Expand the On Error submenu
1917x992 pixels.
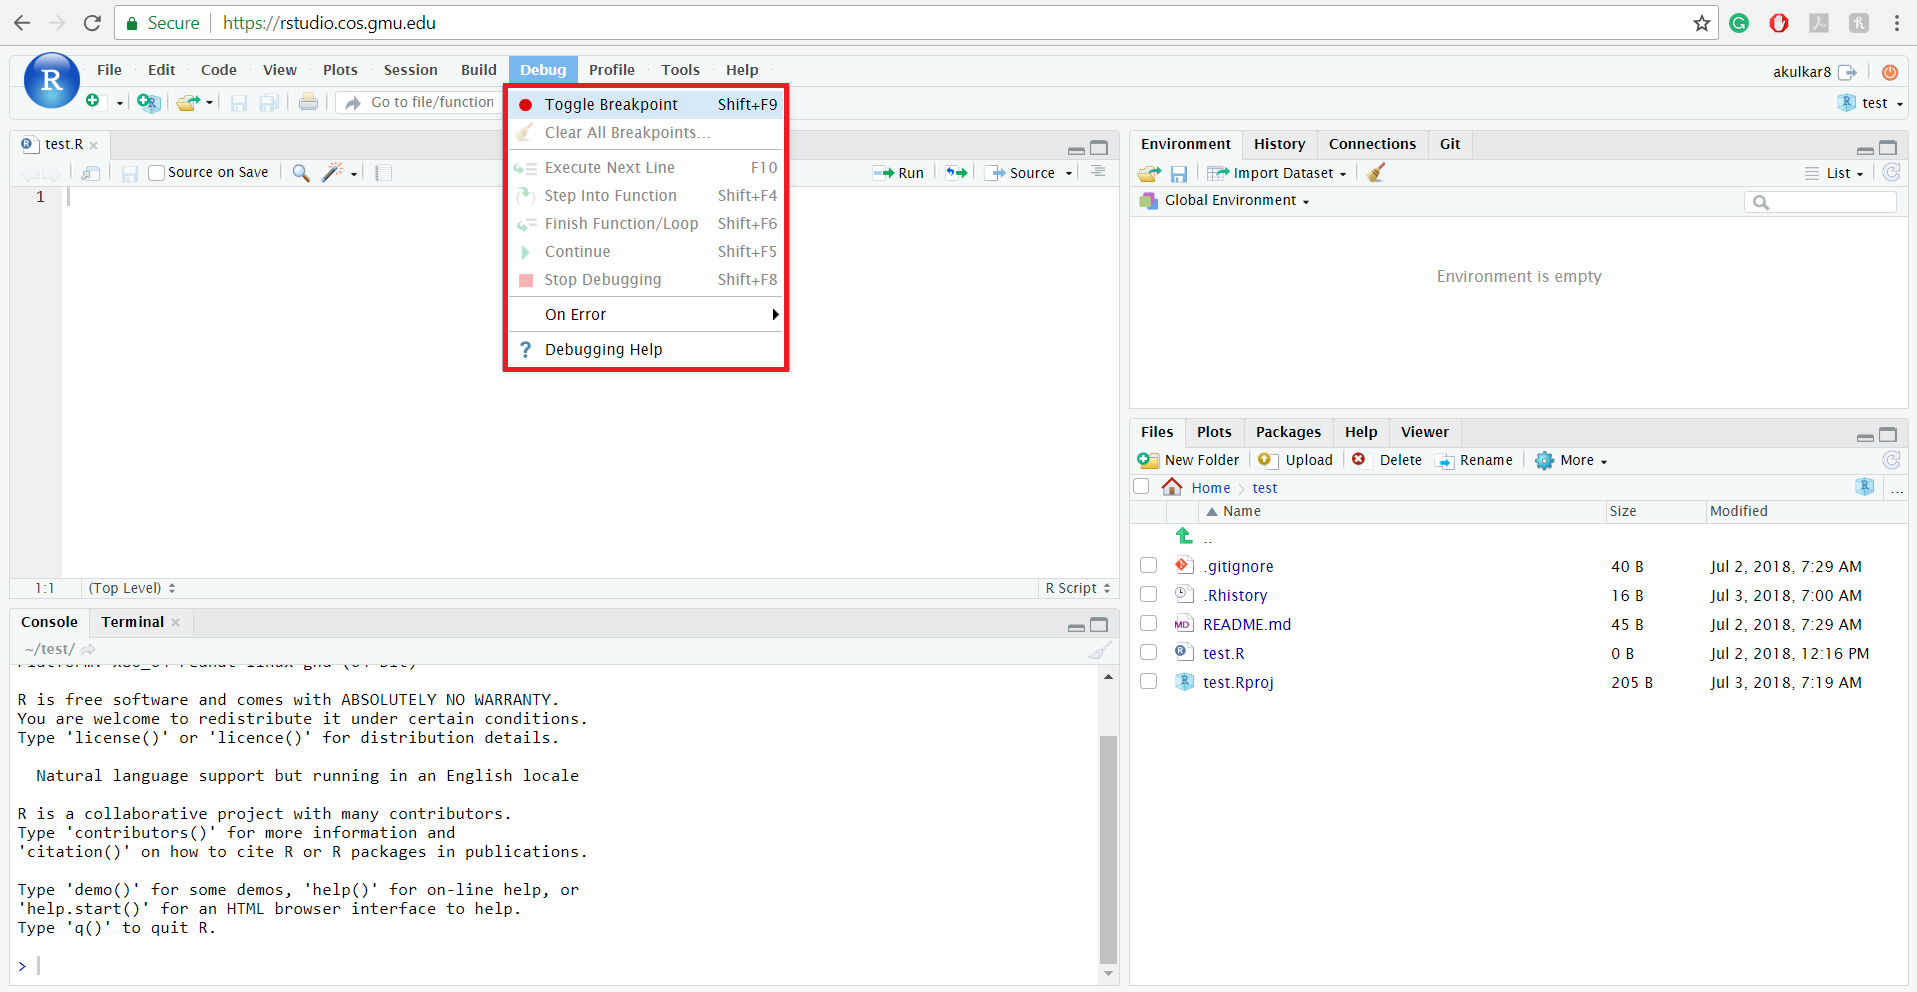click(646, 314)
